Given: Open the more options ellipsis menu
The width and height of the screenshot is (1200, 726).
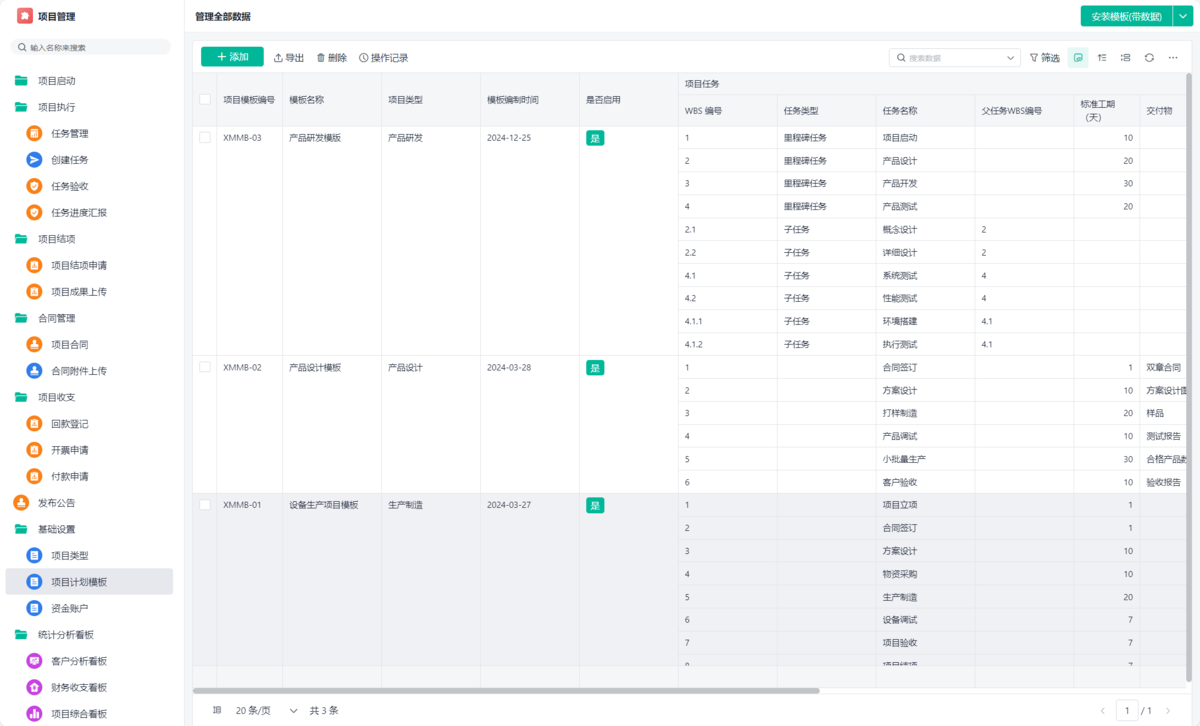Looking at the screenshot, I should tap(1173, 58).
